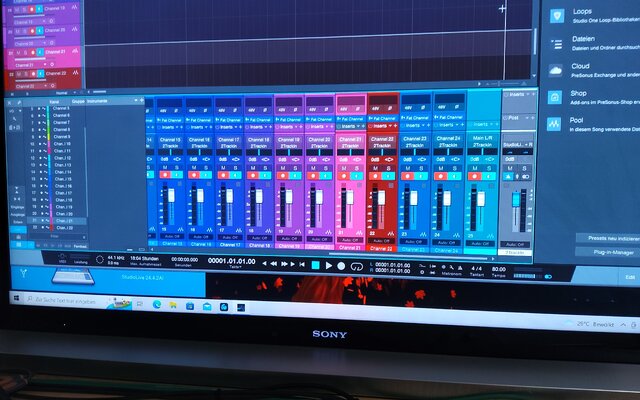Screen dimensions: 640x400
Task: Click the Edit button at bottom right
Action: pyautogui.click(x=630, y=277)
